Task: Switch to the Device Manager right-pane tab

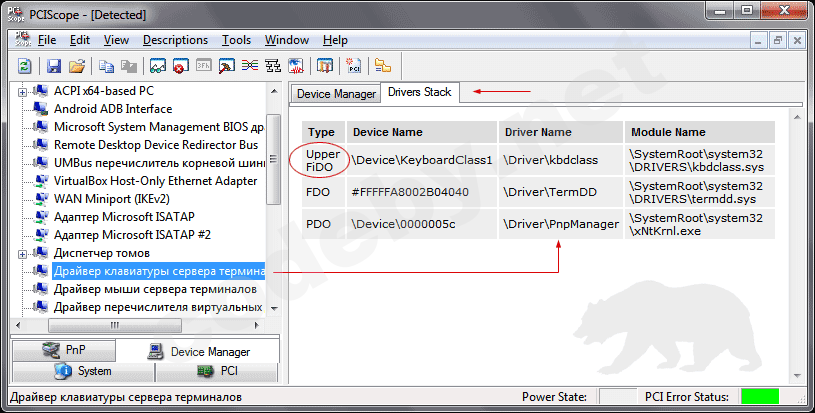Action: pos(336,94)
